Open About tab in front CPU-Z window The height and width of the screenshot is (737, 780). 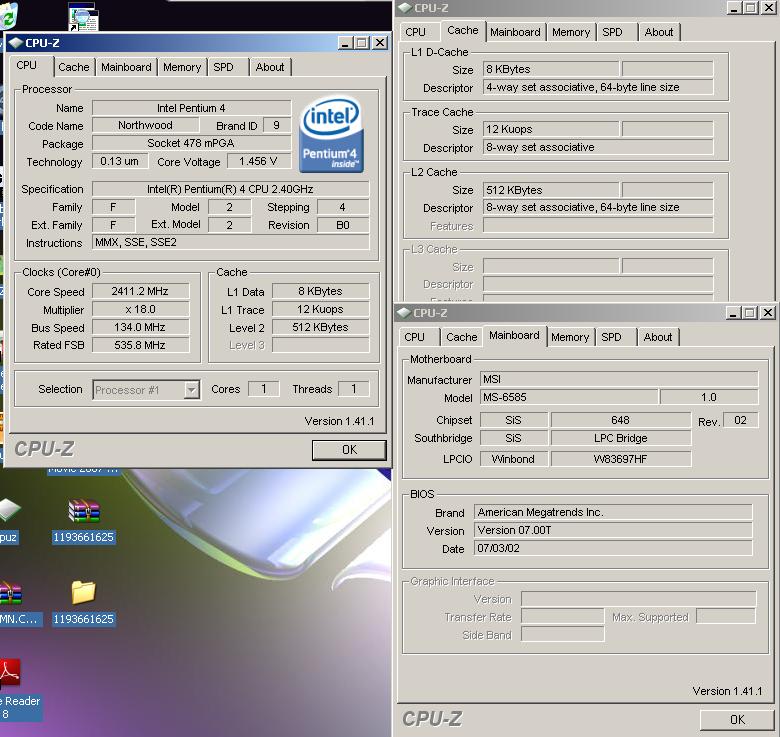[x=270, y=67]
